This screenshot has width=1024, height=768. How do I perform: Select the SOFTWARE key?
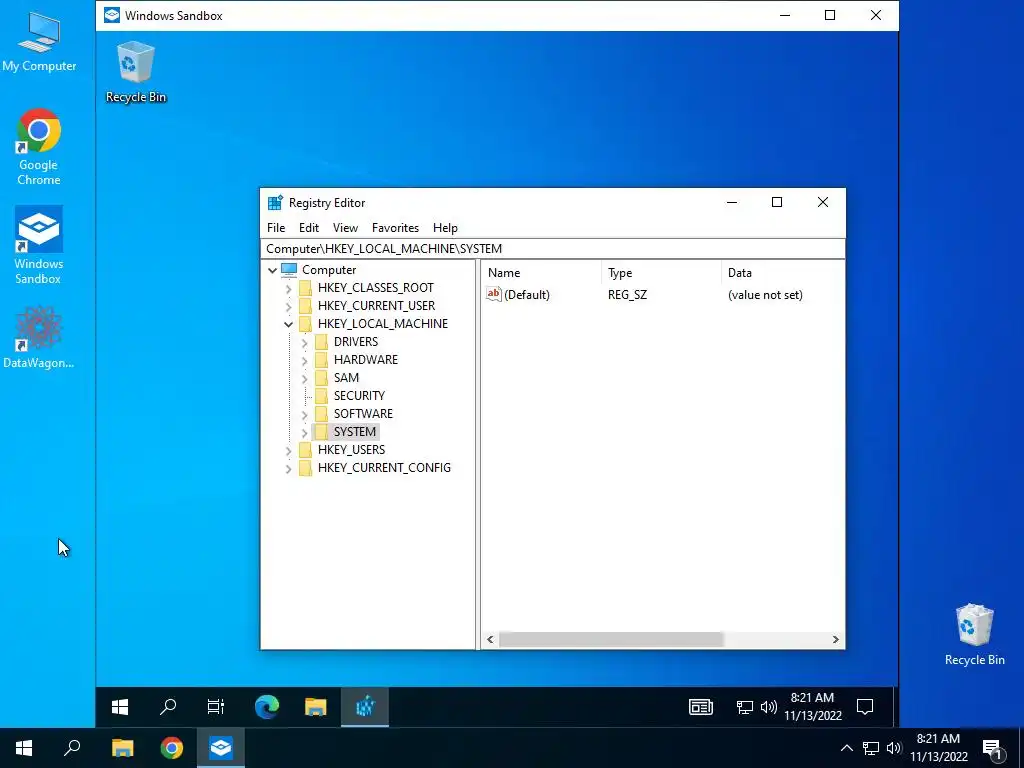point(363,414)
